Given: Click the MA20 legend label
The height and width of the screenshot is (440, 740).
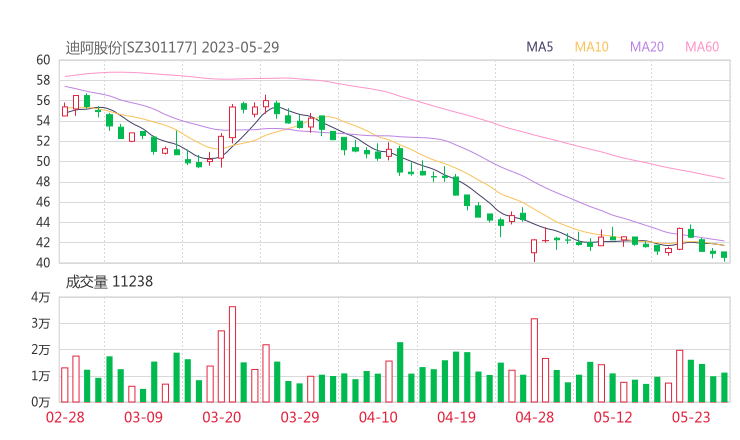Looking at the screenshot, I should (647, 47).
